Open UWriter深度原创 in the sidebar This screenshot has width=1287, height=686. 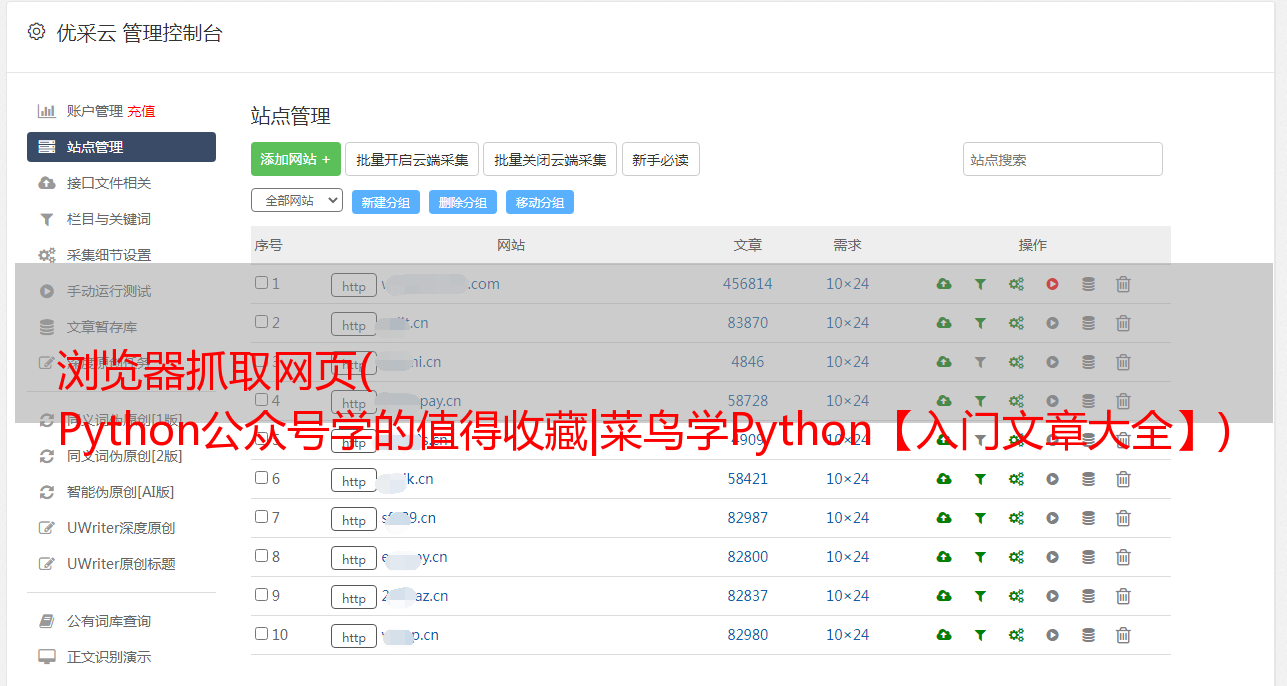click(121, 528)
